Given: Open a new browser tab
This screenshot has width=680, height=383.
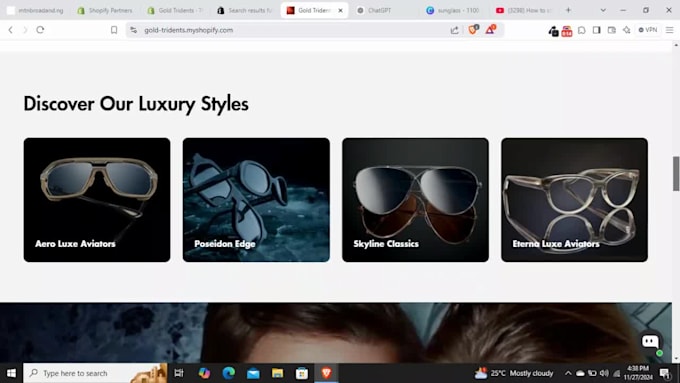Looking at the screenshot, I should tap(568, 10).
